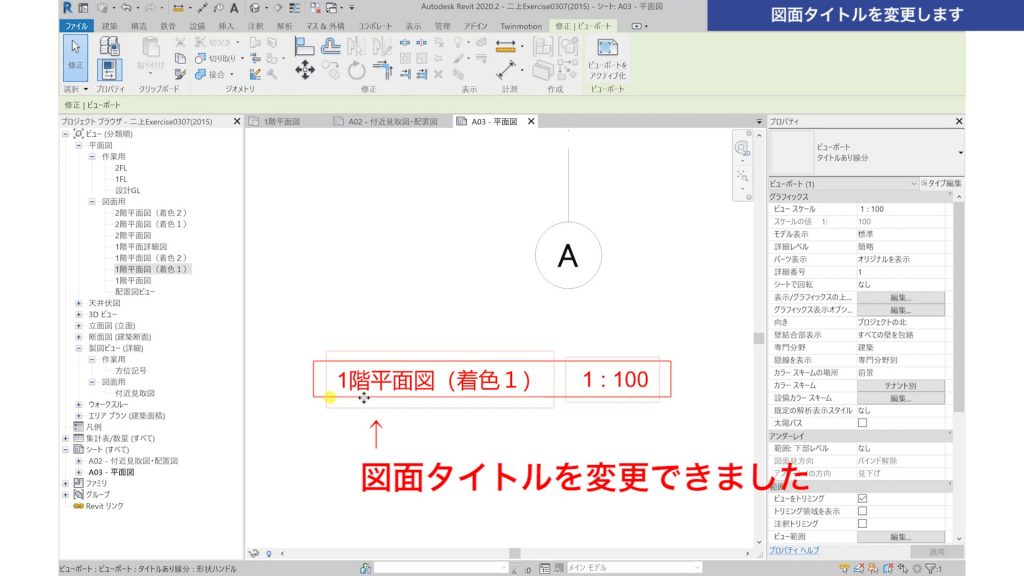Viewport: 1024px width, 576px height.
Task: Activate the 結合 (Join) tool
Action: pyautogui.click(x=200, y=75)
